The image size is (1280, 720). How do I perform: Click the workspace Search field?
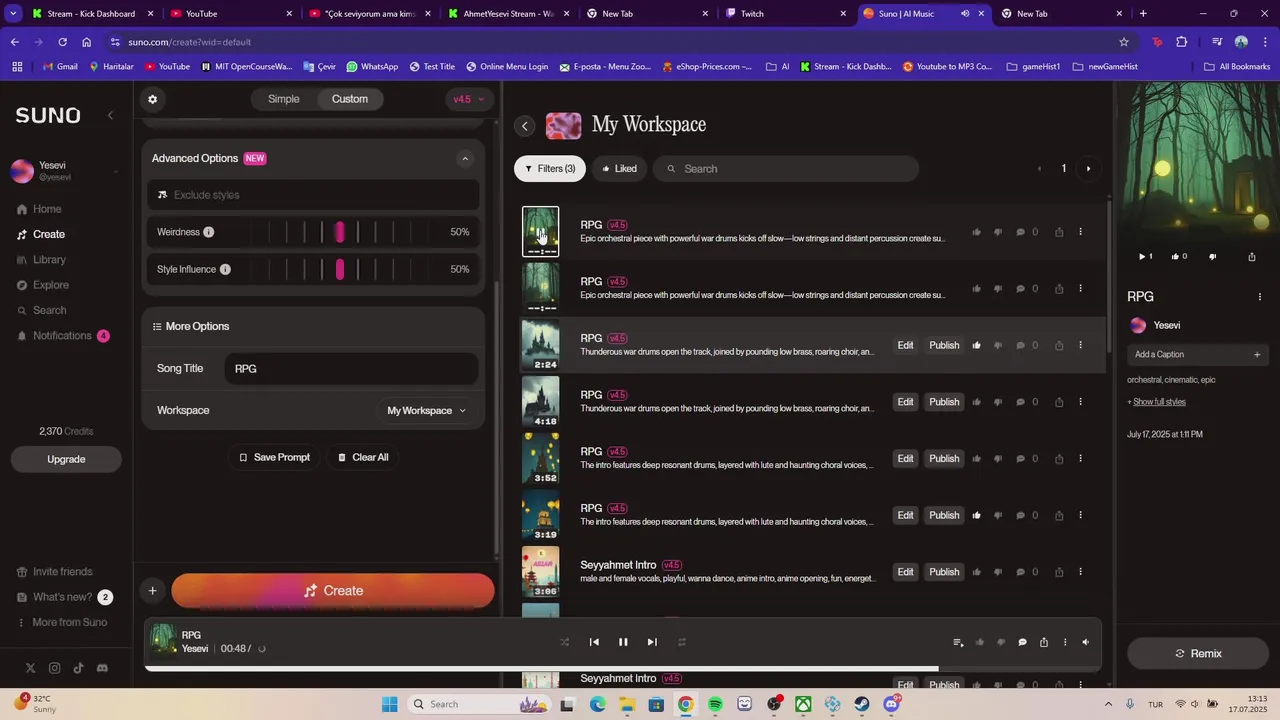[786, 169]
